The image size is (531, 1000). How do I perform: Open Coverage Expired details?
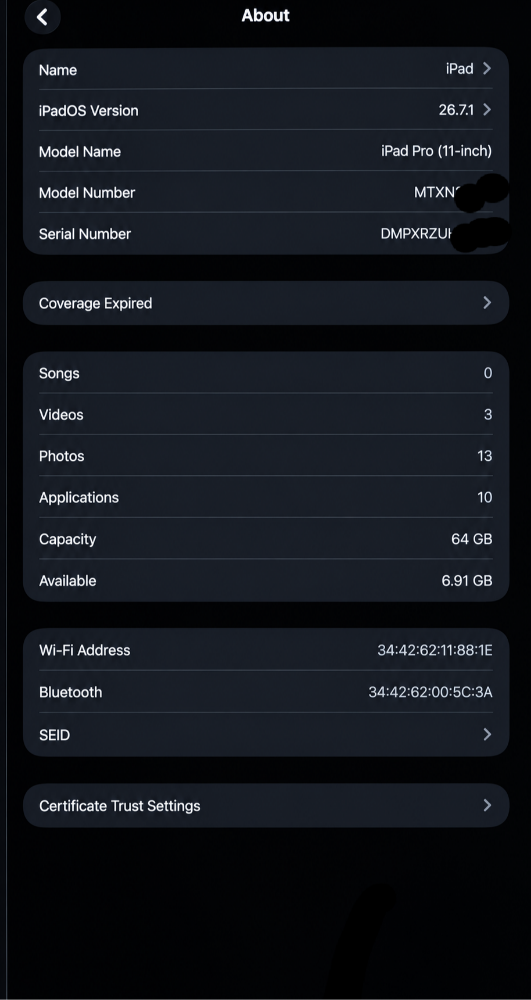point(266,303)
